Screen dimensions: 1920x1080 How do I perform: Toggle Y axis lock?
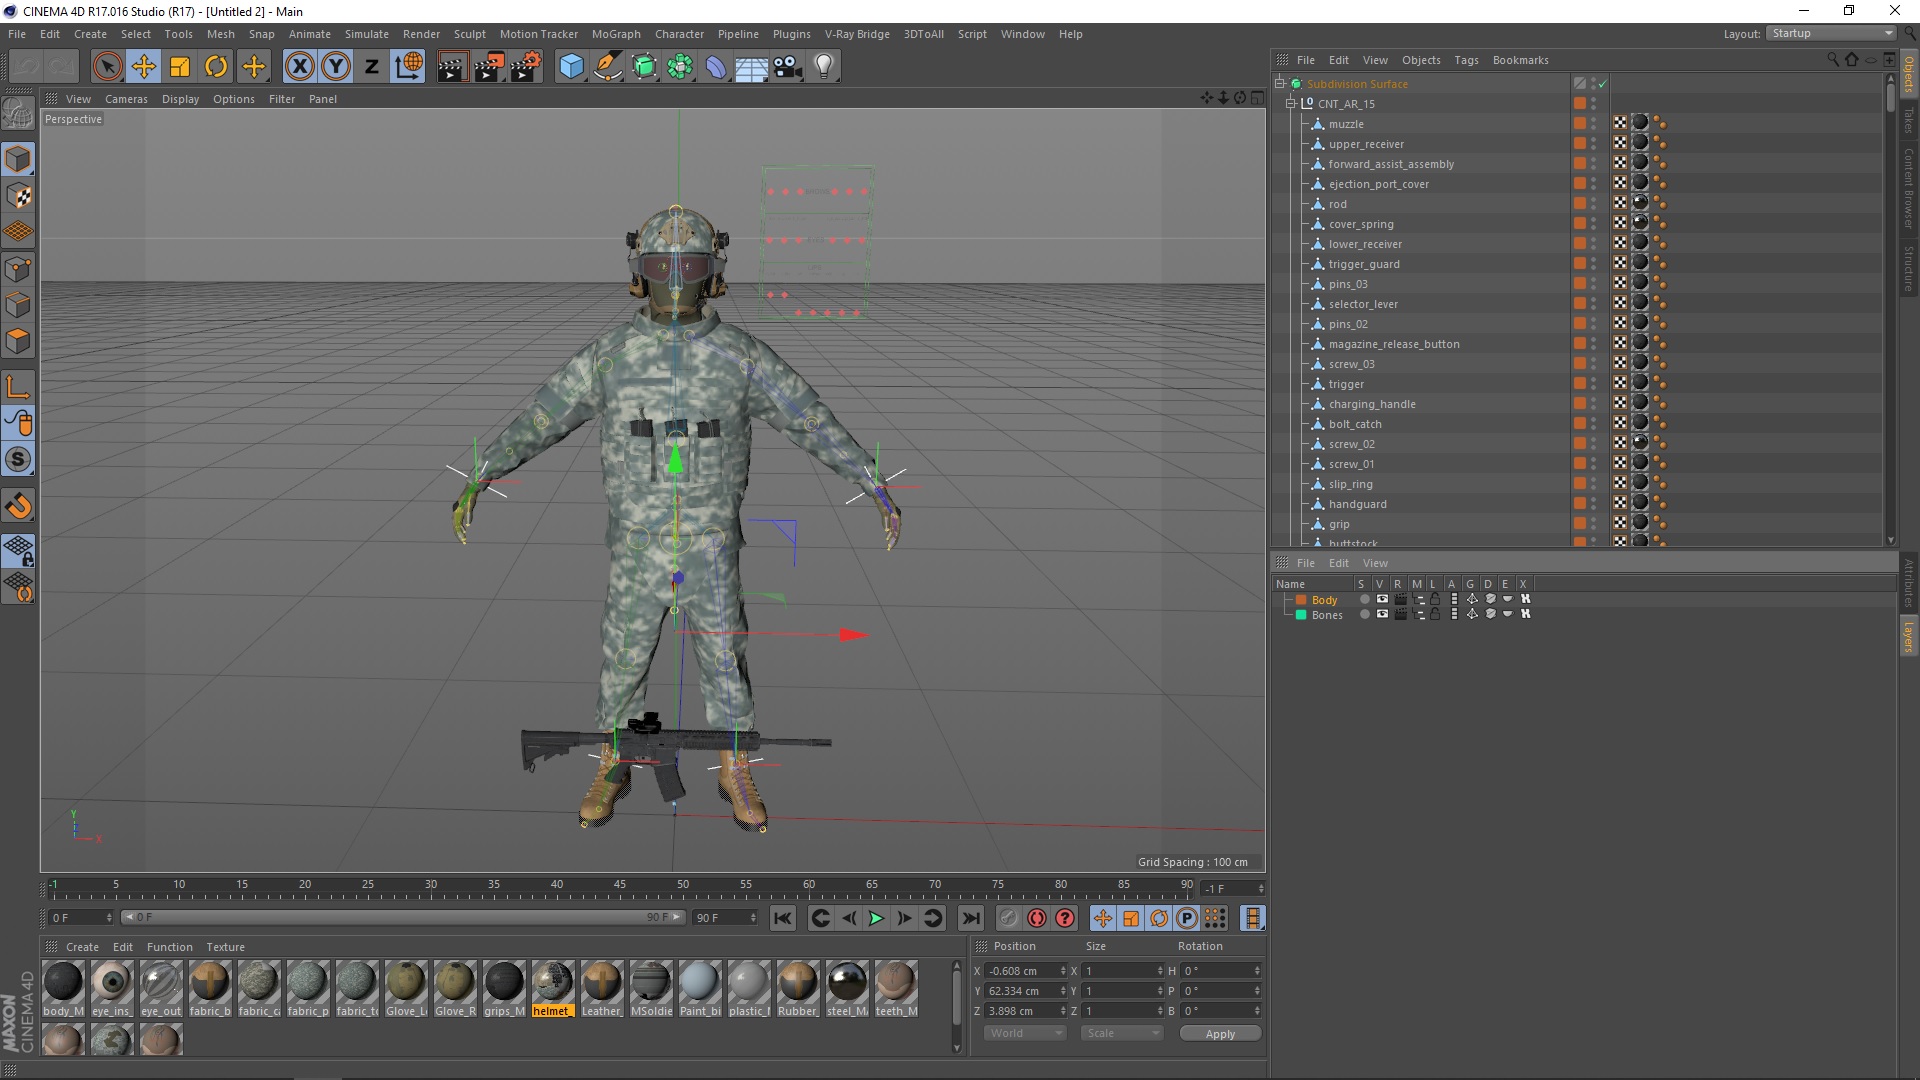(336, 67)
